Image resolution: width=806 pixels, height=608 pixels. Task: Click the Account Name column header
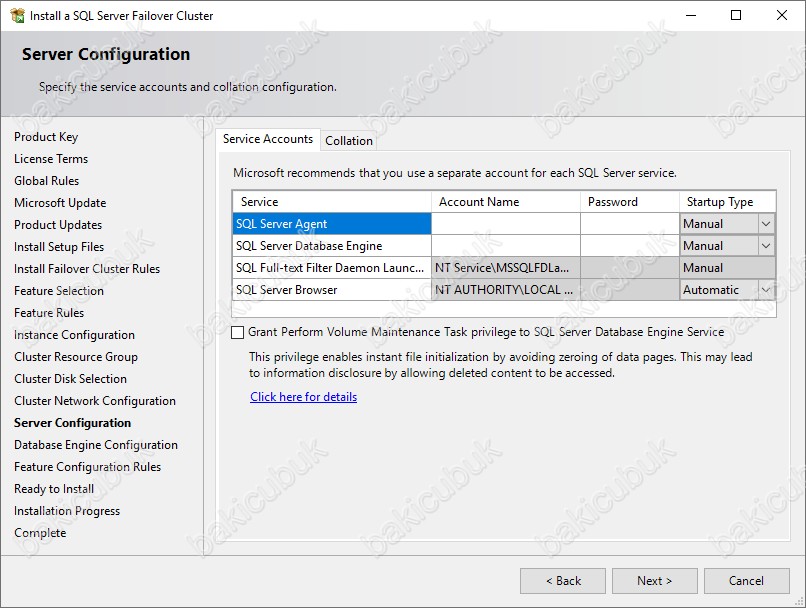click(x=506, y=202)
